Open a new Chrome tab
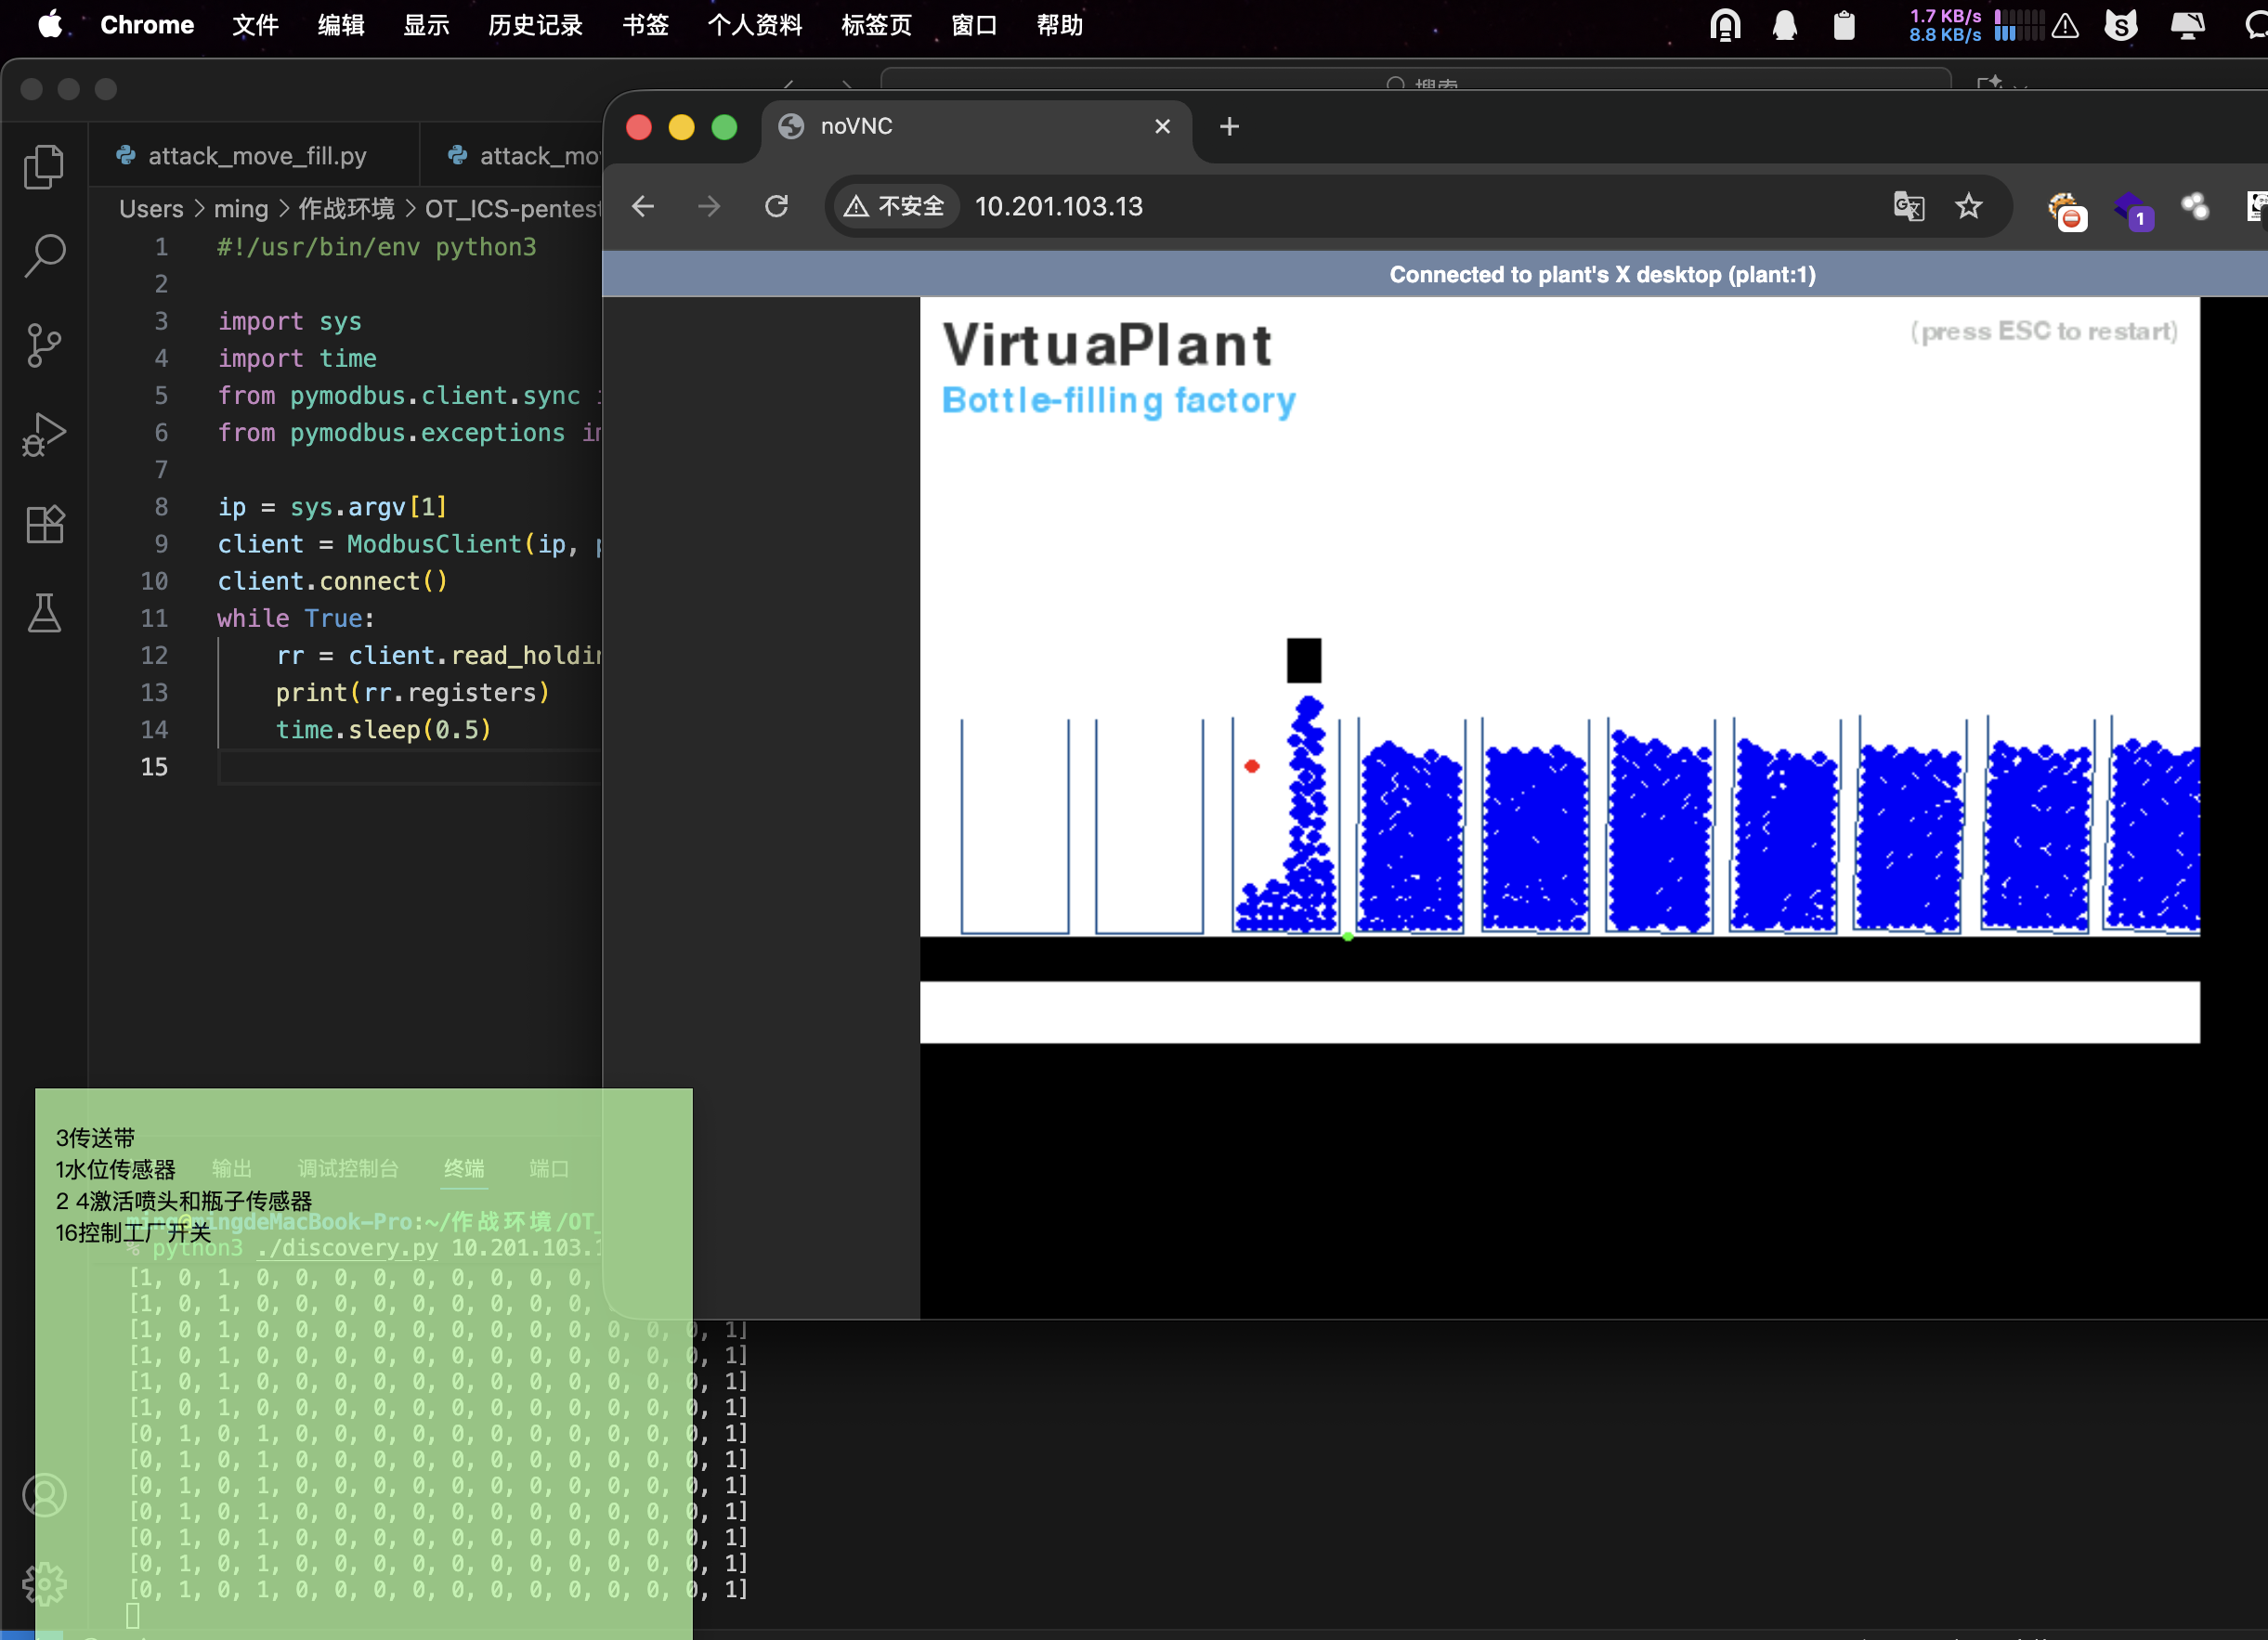The image size is (2268, 1640). click(1229, 127)
